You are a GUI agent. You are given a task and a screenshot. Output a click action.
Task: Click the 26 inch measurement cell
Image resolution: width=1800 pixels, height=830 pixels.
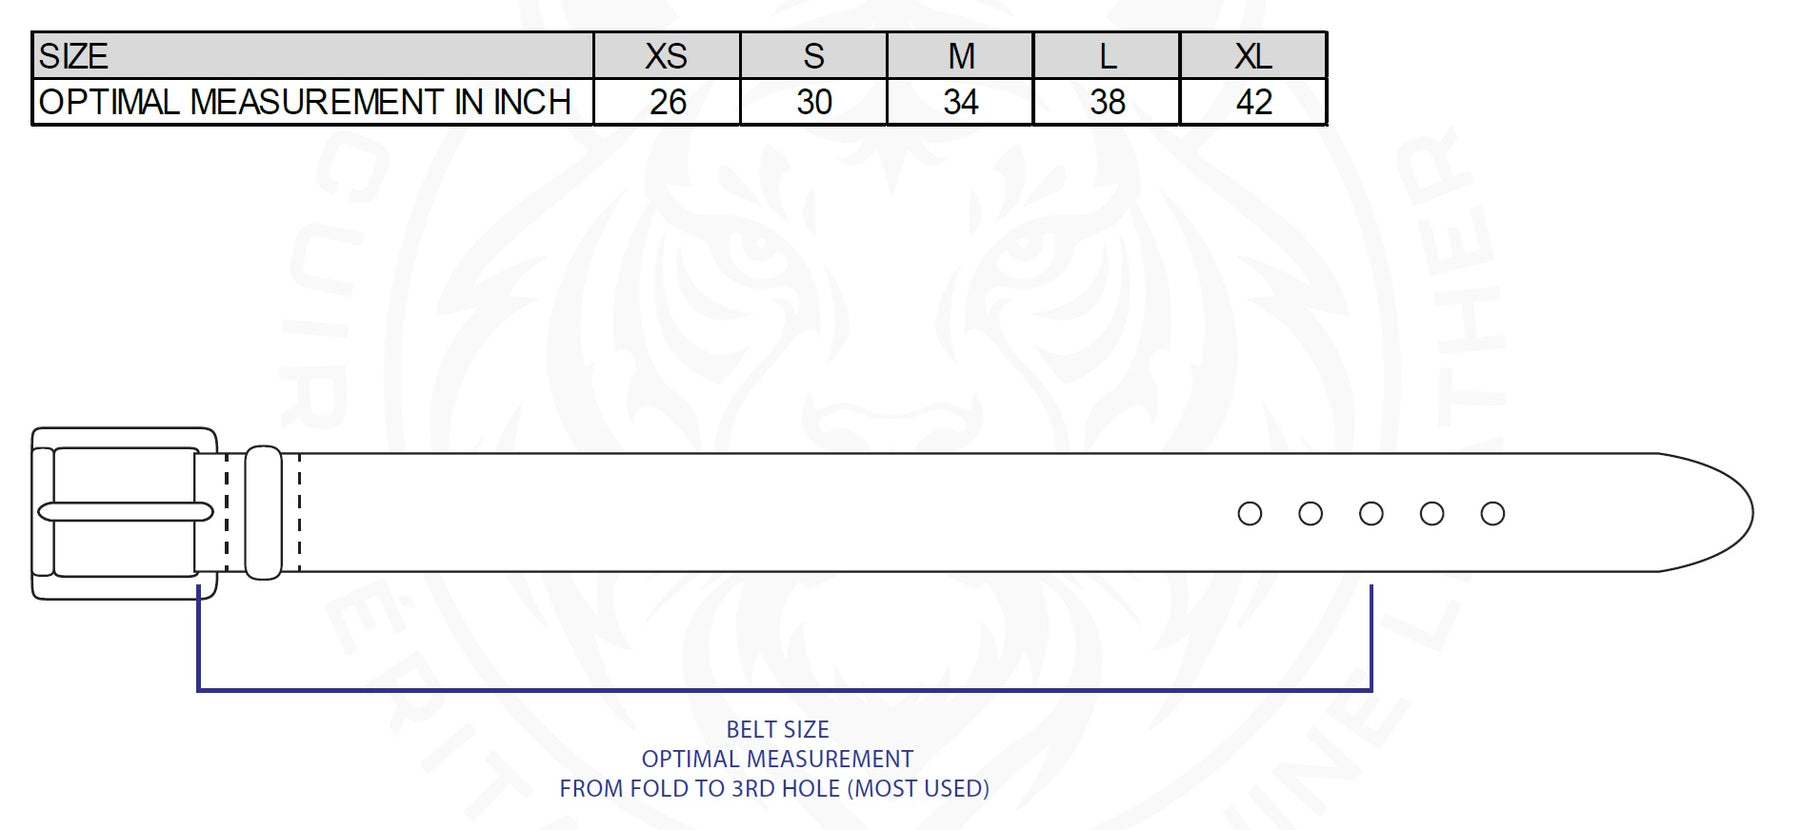point(667,102)
